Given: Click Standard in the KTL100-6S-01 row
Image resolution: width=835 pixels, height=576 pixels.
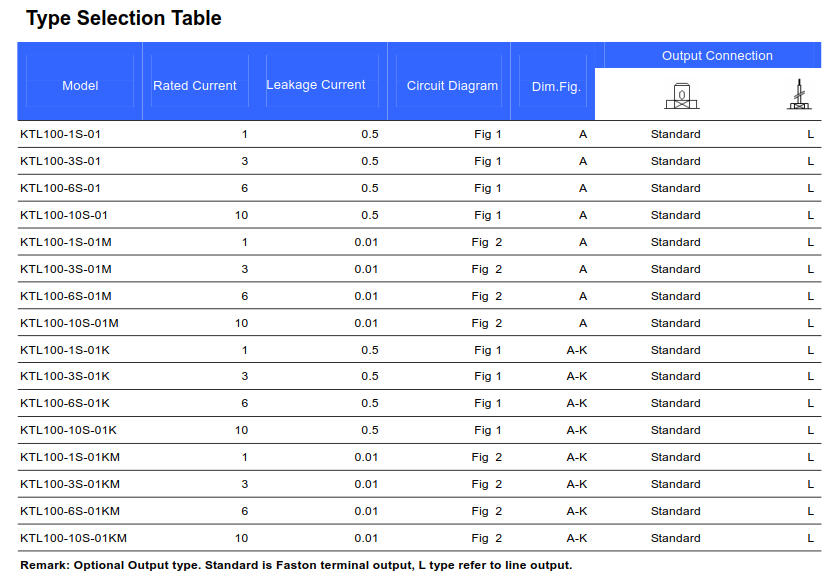Looking at the screenshot, I should pos(675,188).
